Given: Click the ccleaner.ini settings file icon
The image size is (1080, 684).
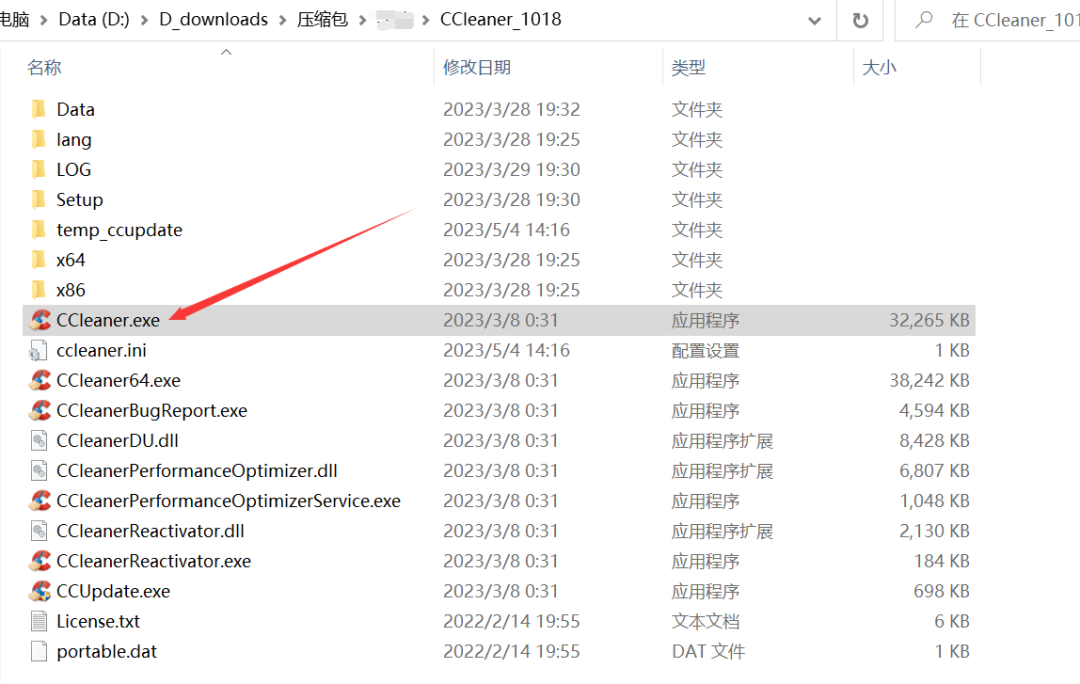Looking at the screenshot, I should [x=39, y=351].
